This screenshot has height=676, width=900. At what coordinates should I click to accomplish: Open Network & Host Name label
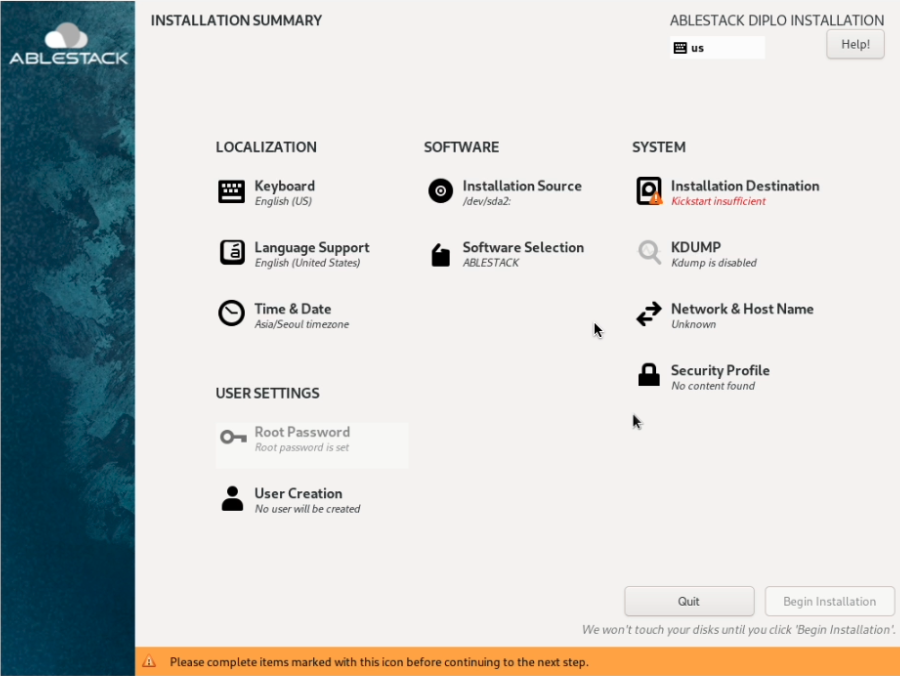click(x=742, y=309)
